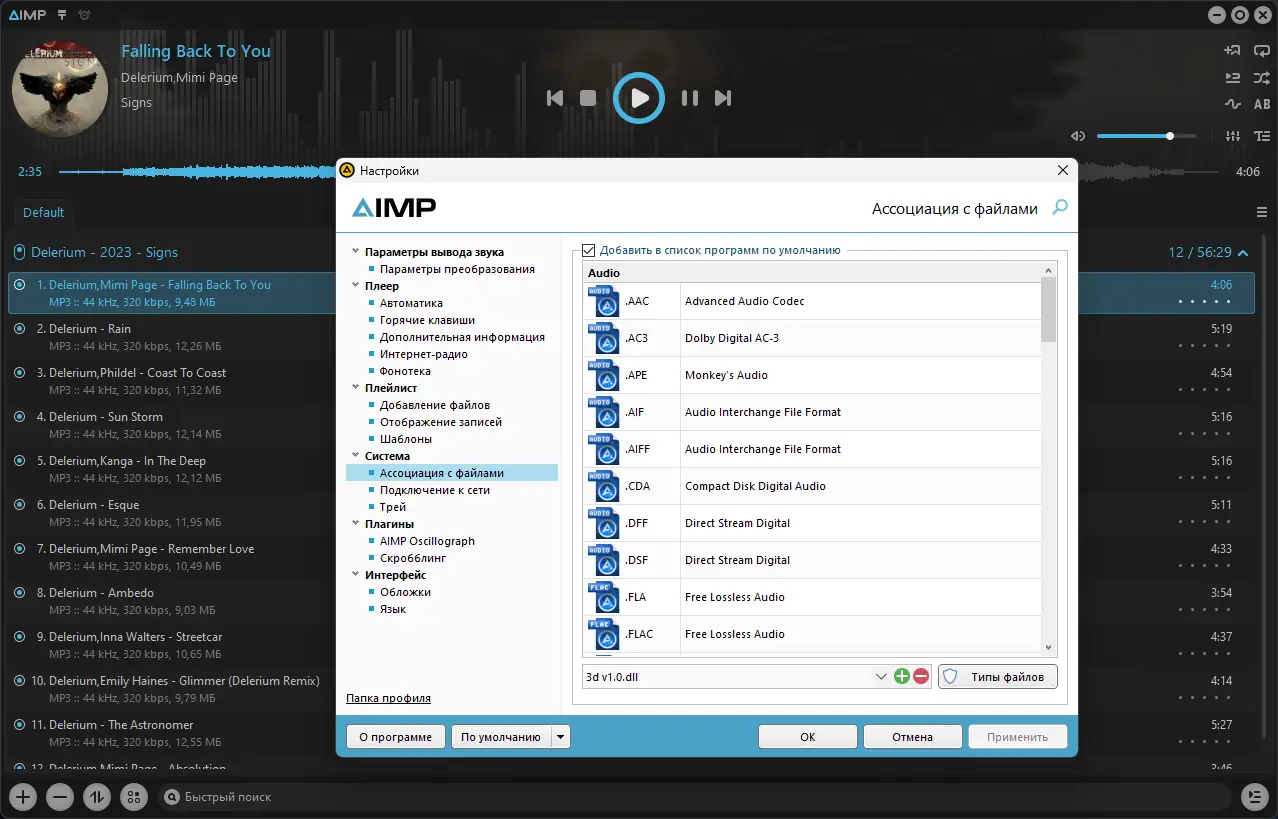1278x819 pixels.
Task: Skip to the next track
Action: click(x=723, y=98)
